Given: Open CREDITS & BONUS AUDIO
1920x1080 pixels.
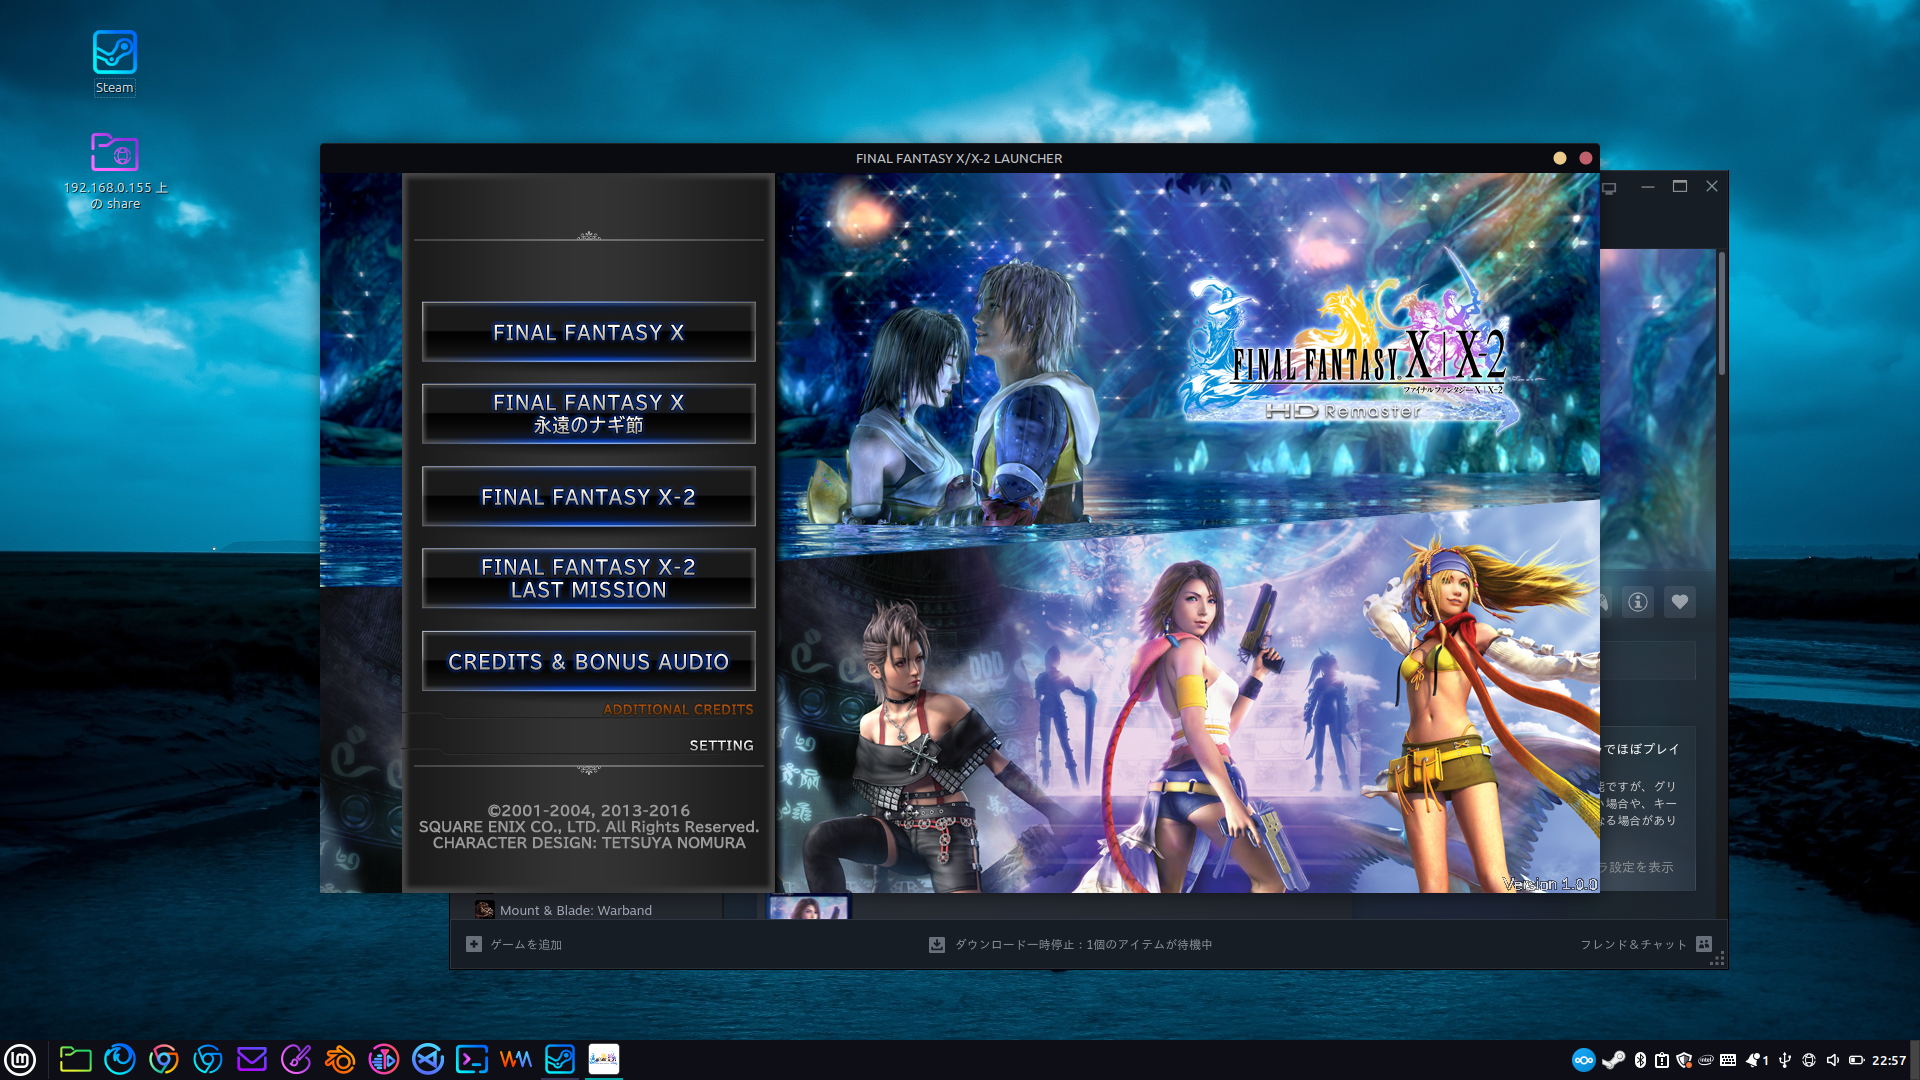Looking at the screenshot, I should coord(588,661).
